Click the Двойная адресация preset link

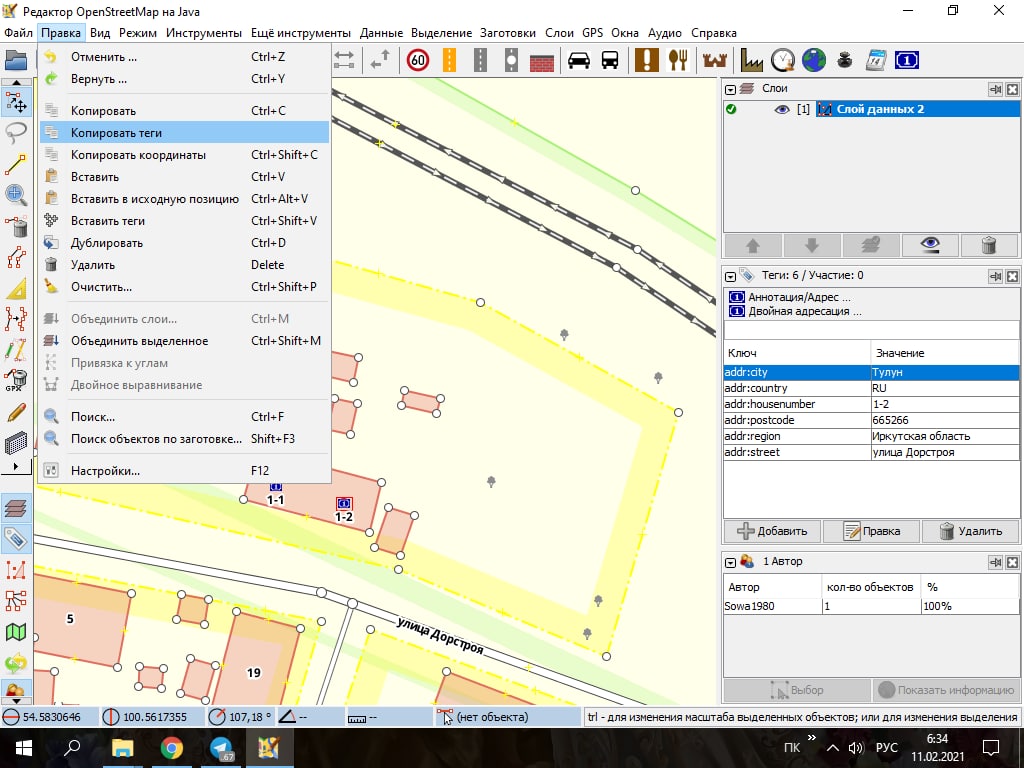pos(805,312)
